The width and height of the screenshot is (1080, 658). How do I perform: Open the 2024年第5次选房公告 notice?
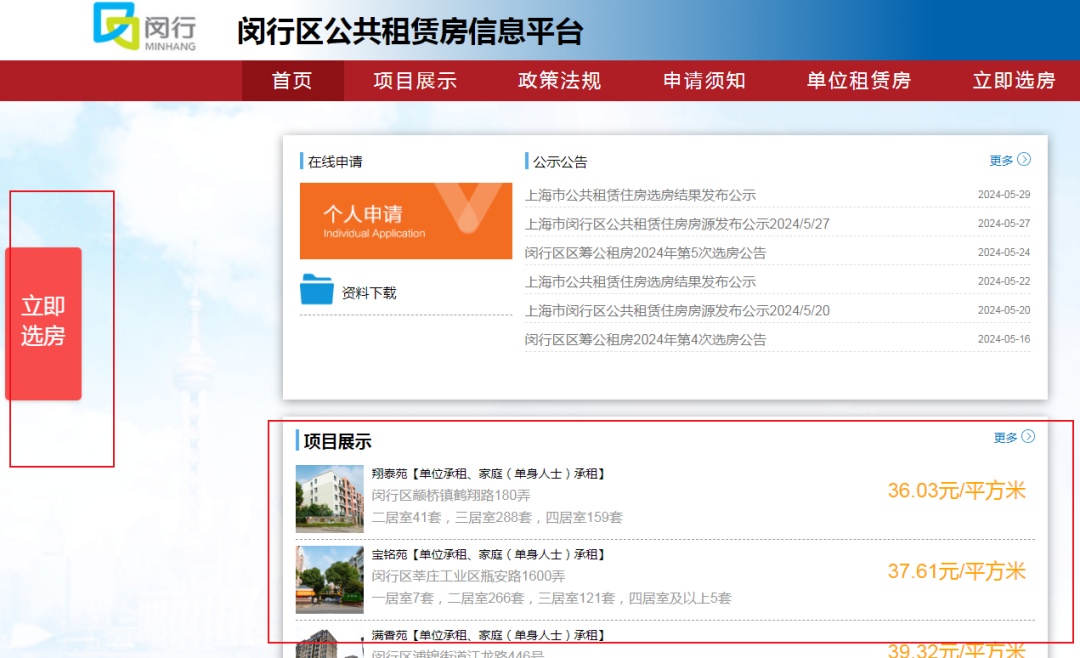point(645,253)
